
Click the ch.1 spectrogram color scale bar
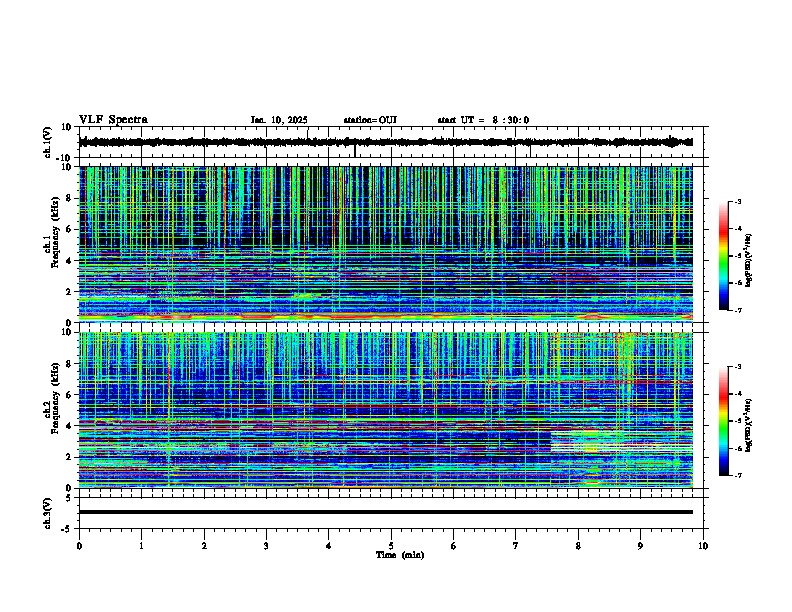724,256
